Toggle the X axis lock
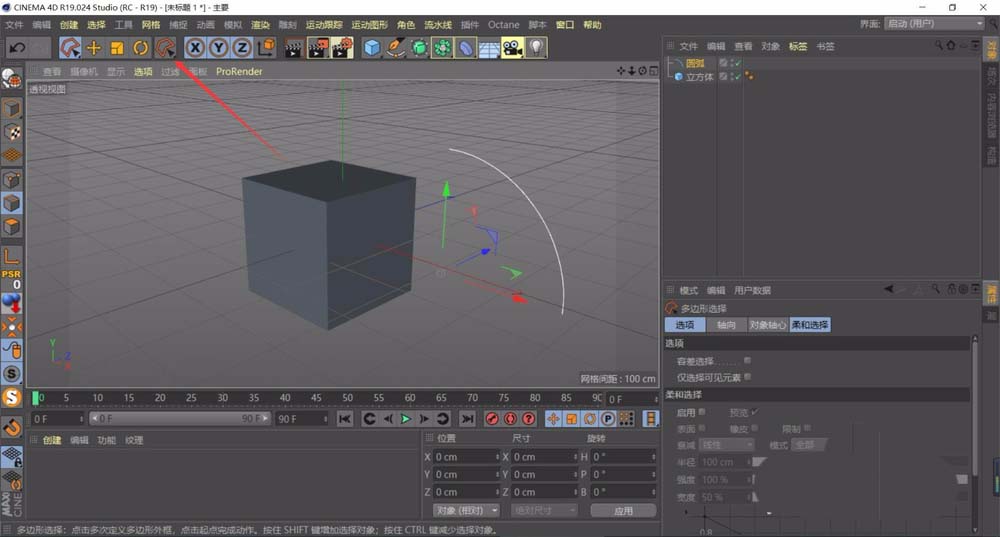This screenshot has height=537, width=1000. point(195,48)
